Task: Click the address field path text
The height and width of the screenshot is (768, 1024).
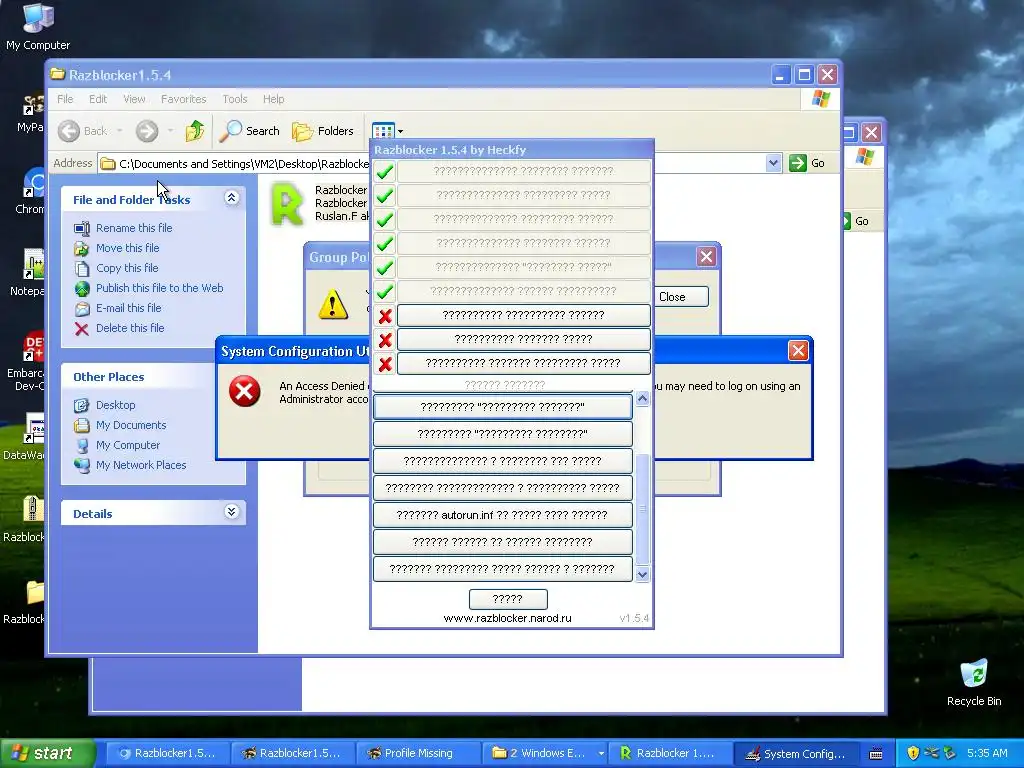Action: coord(244,164)
